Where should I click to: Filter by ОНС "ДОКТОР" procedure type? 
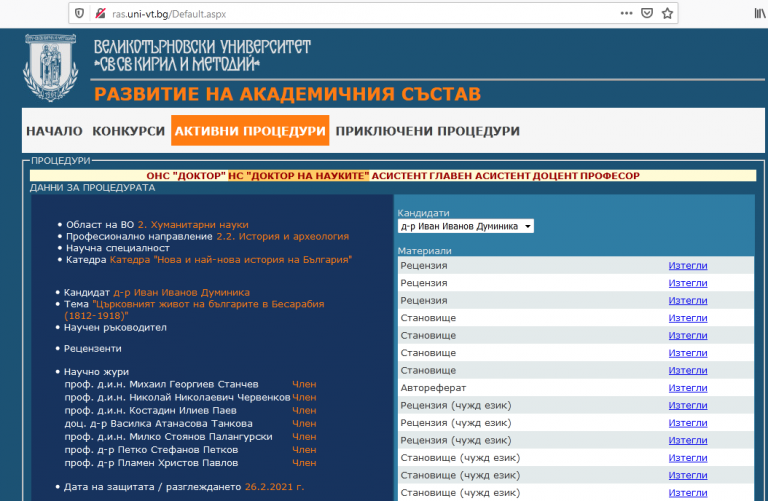[x=185, y=175]
